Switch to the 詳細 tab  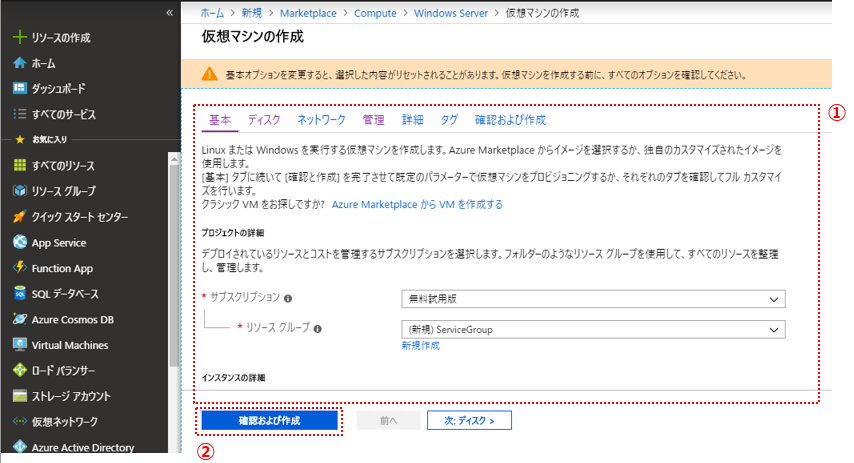(x=412, y=120)
